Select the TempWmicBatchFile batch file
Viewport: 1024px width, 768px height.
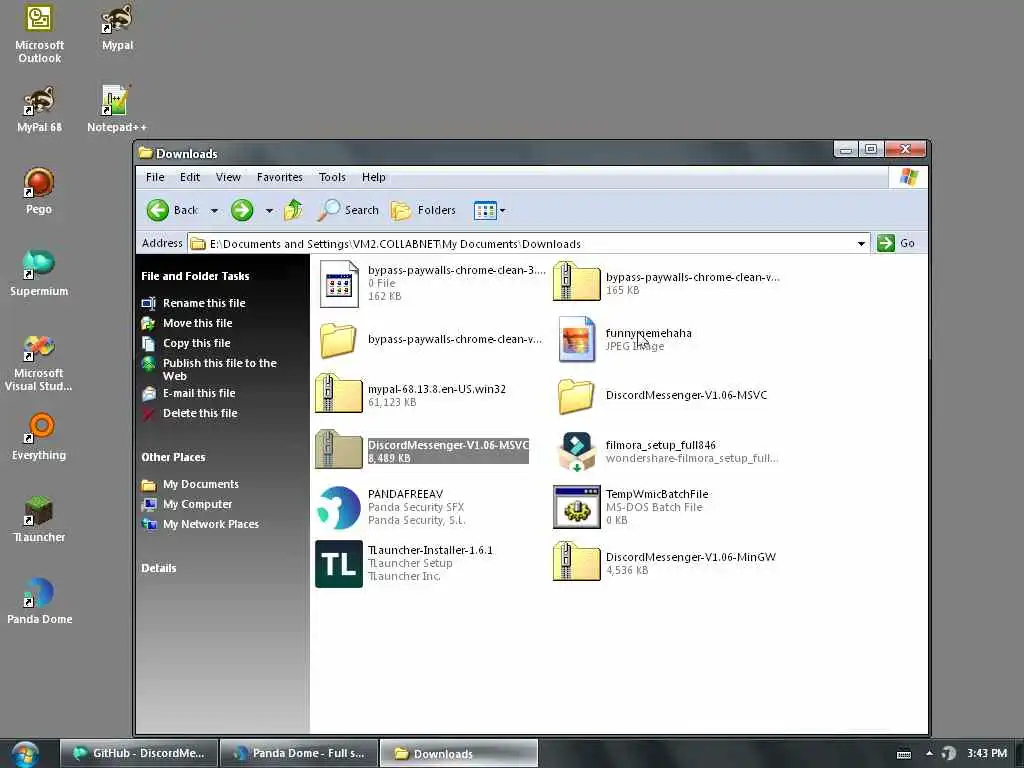pos(631,507)
